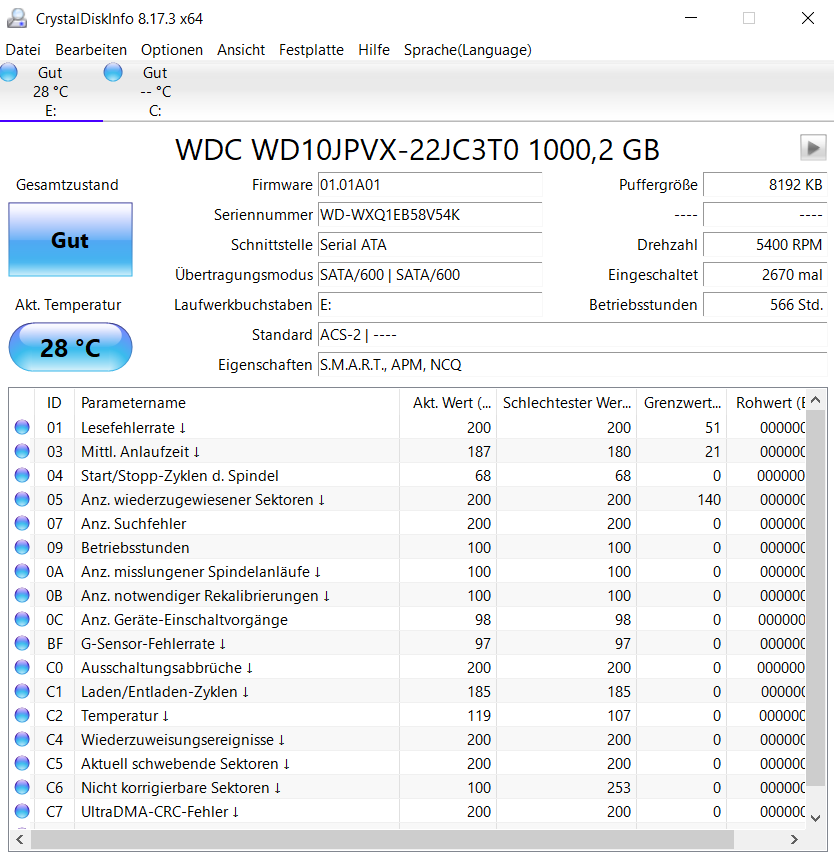
Task: Click the SMART list scroll down arrow
Action: [x=815, y=818]
